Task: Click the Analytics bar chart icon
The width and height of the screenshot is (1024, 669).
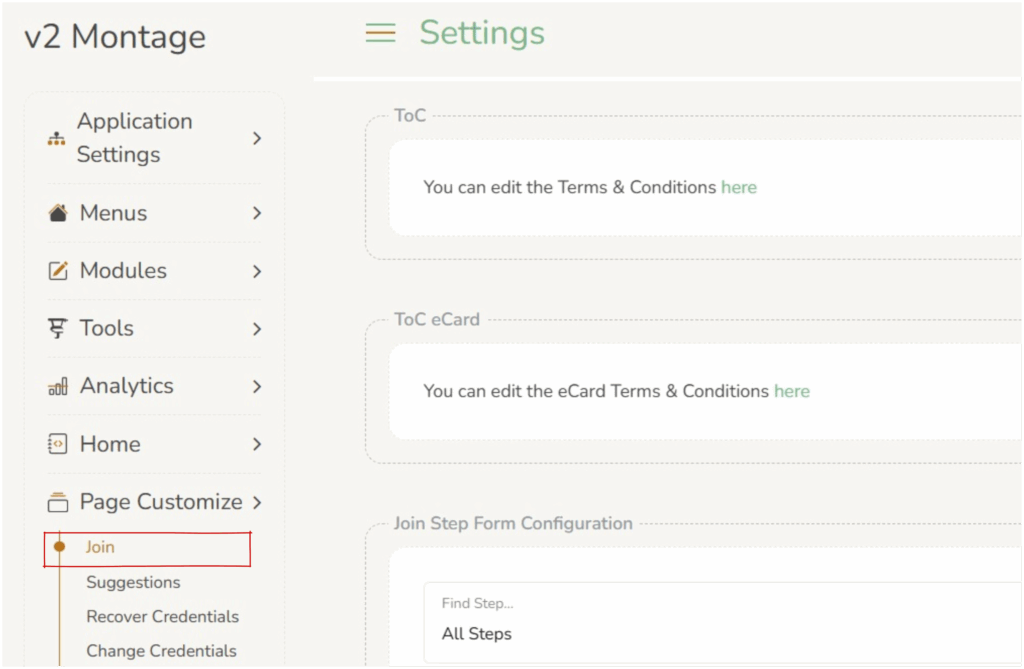Action: click(x=58, y=387)
